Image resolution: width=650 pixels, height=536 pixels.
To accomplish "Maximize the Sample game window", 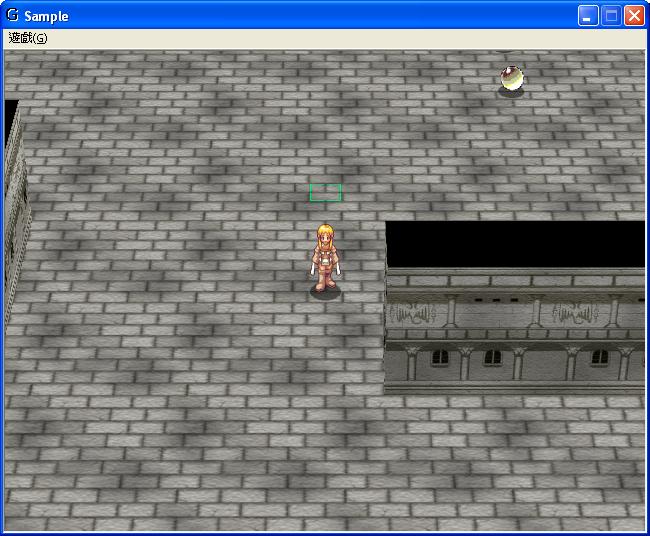I will 611,16.
